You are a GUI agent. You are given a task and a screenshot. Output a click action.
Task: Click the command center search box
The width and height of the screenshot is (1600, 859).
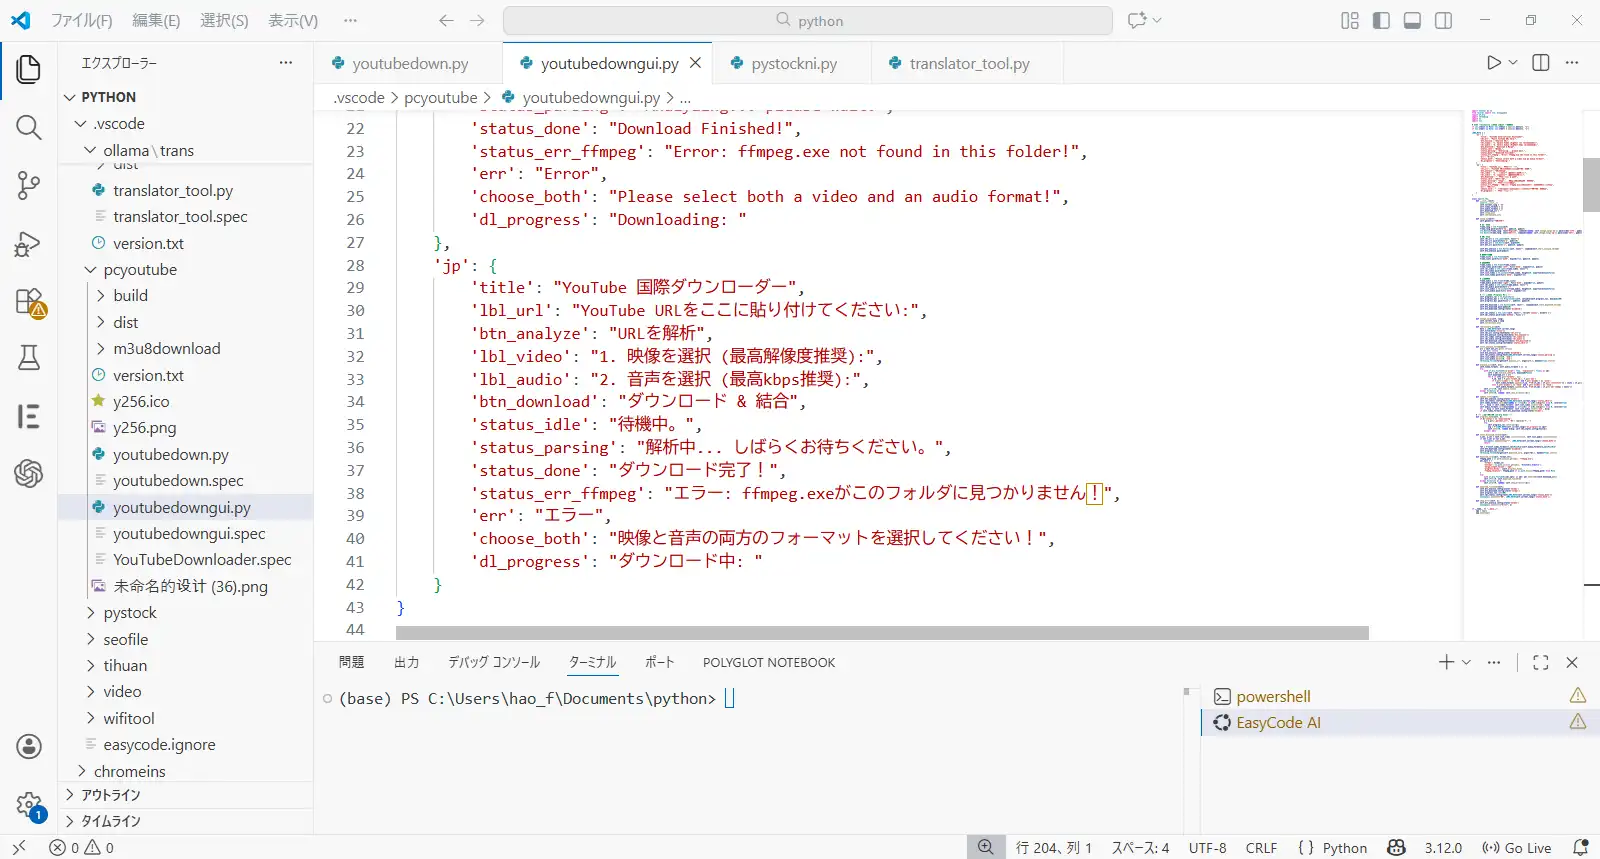(808, 20)
